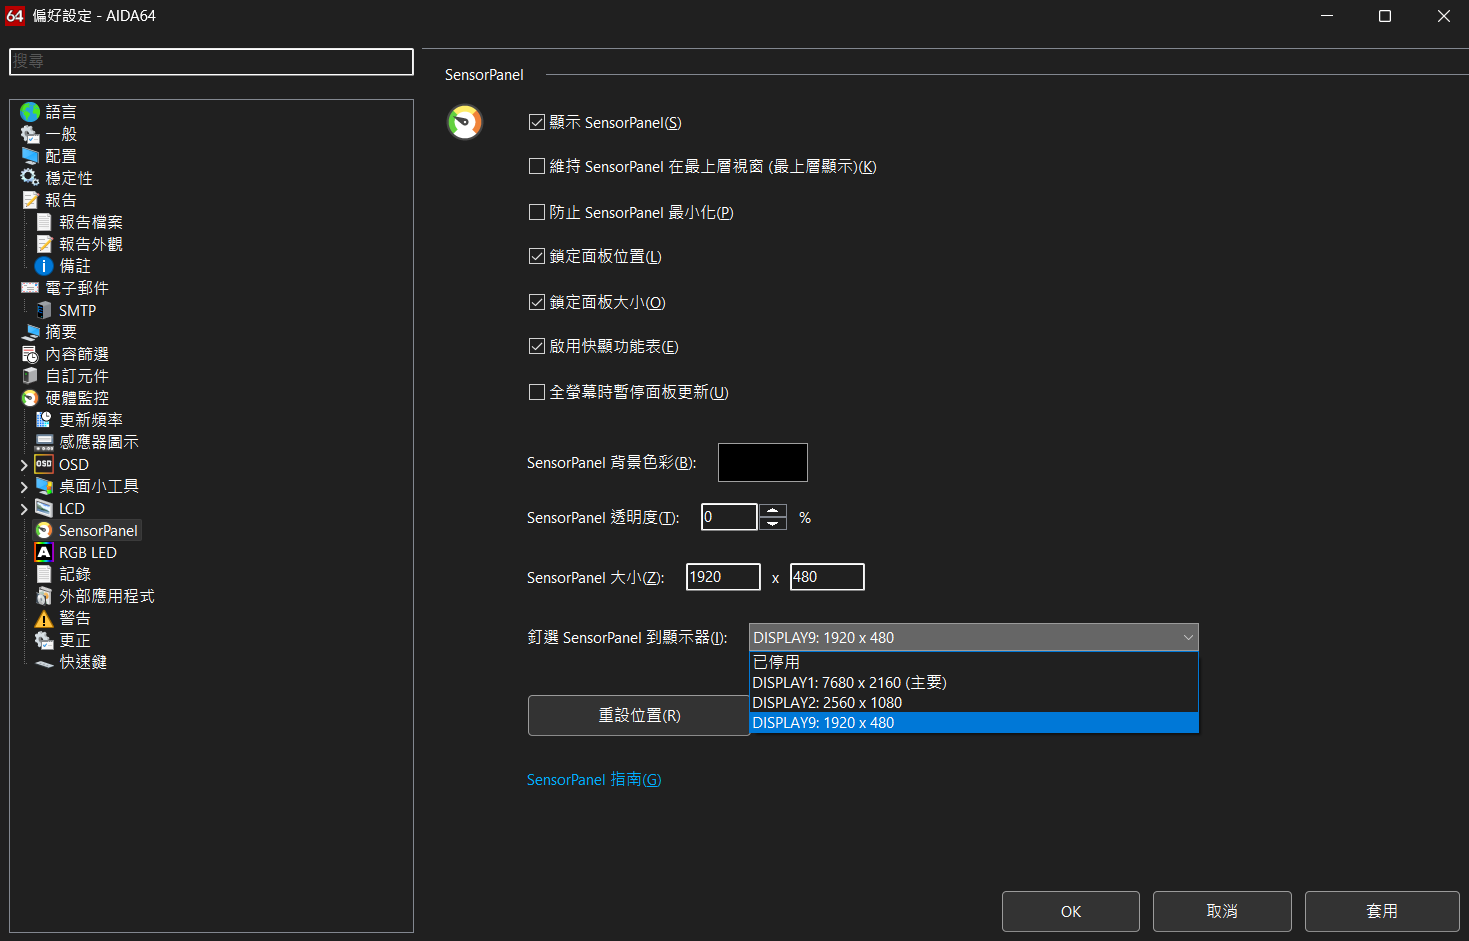
Task: Click the 警告 warning triangle icon
Action: (44, 619)
